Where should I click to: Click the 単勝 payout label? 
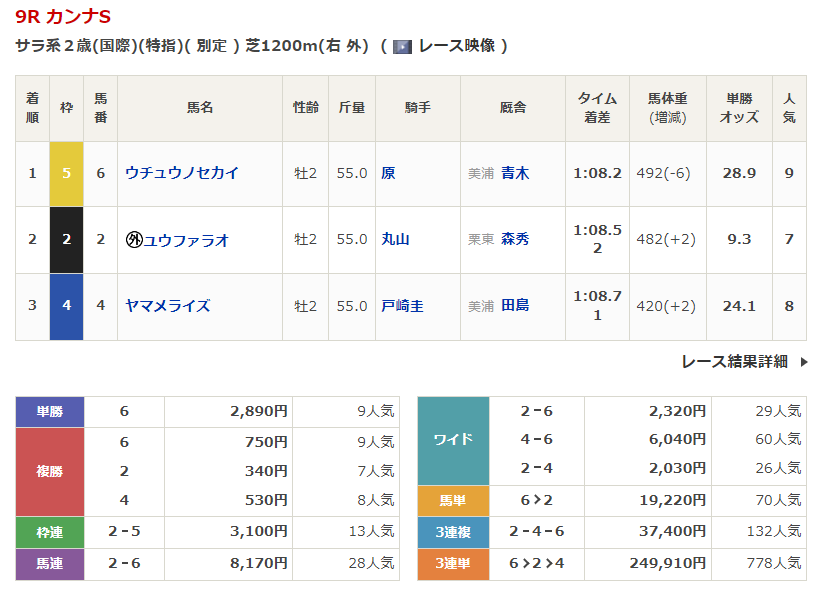tap(50, 411)
